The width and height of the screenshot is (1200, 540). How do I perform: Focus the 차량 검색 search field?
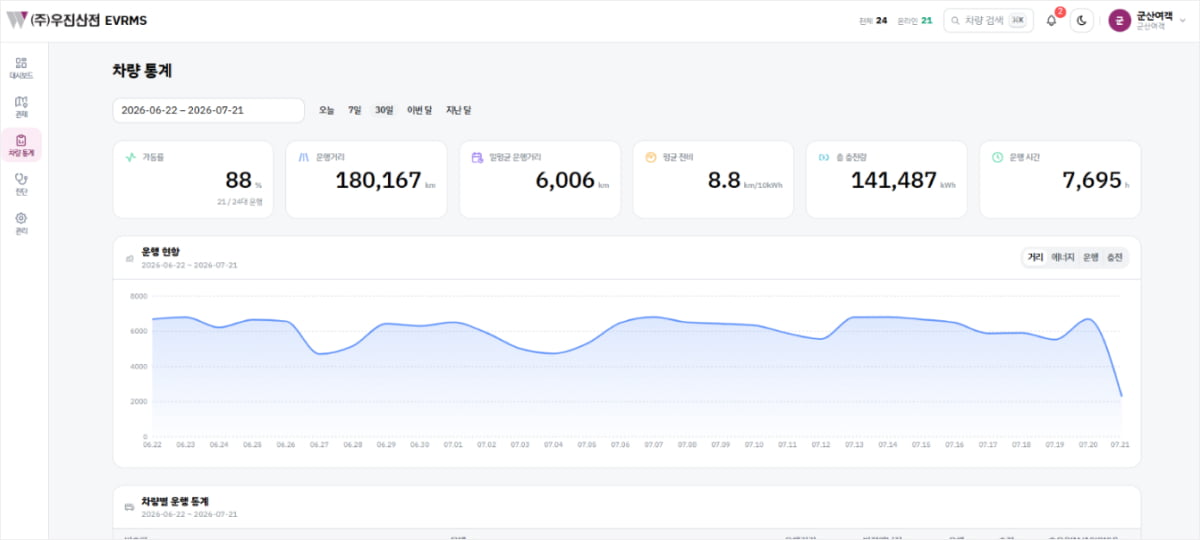[x=988, y=20]
